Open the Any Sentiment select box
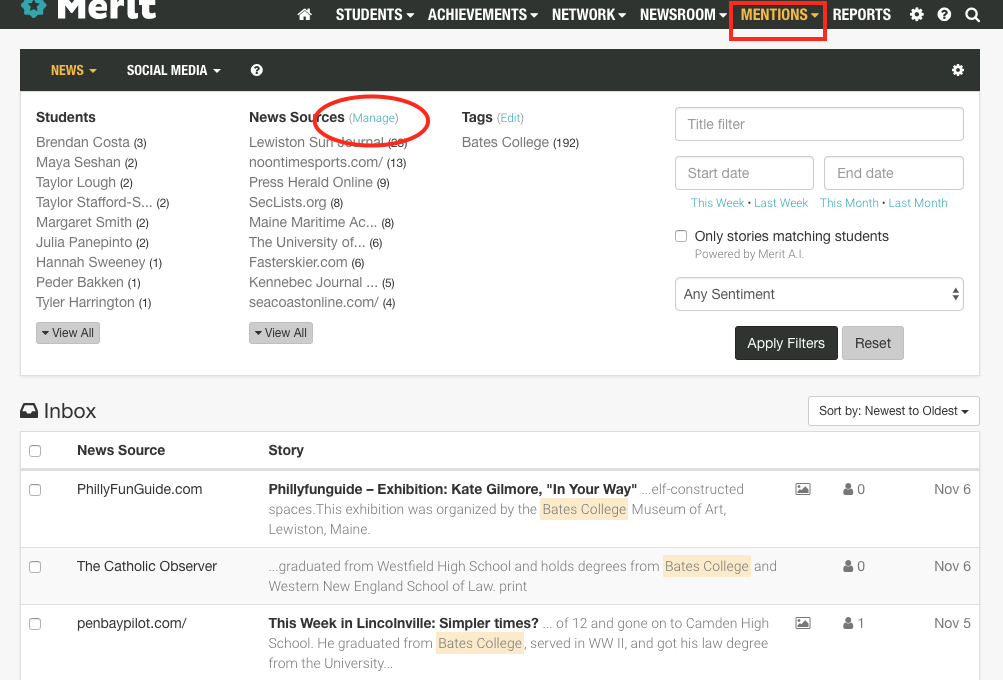 coord(819,294)
